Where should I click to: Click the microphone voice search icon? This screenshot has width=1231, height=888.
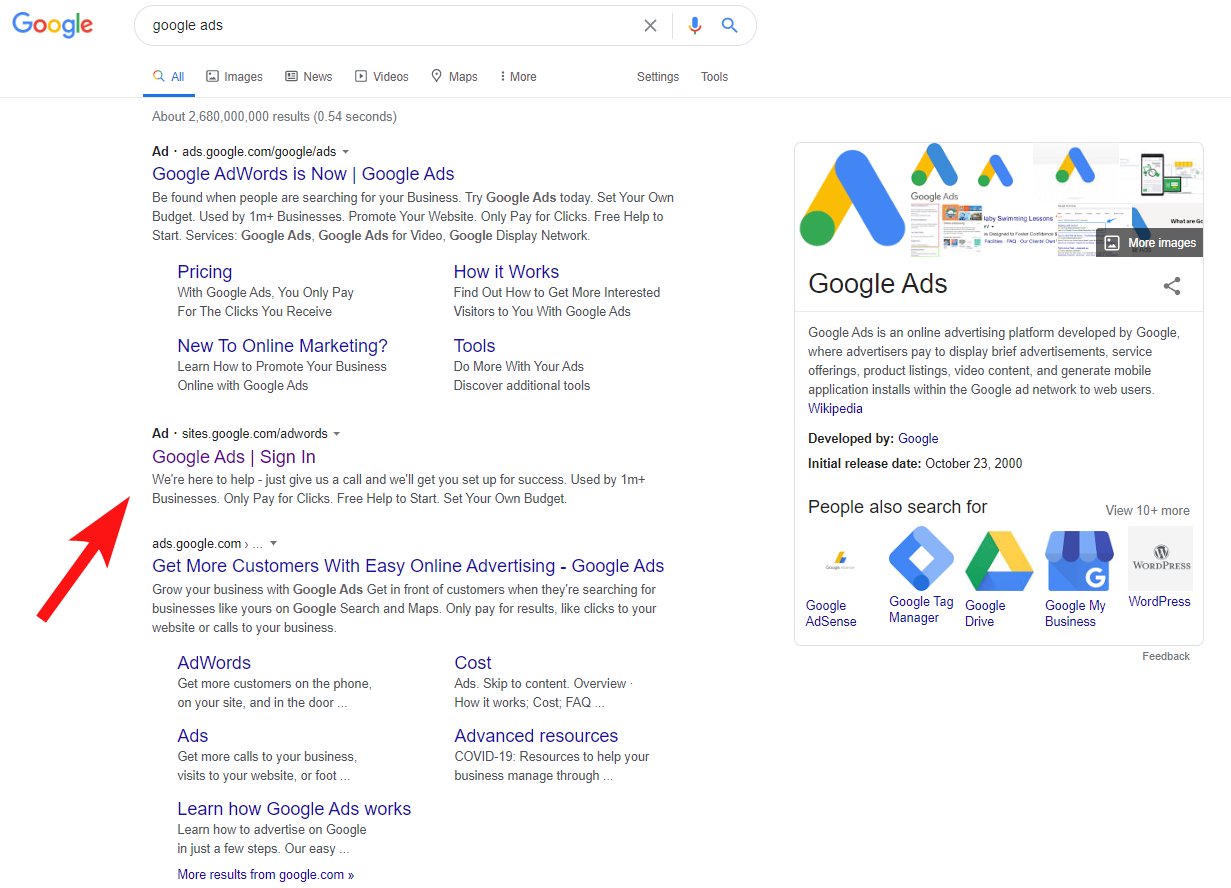(x=695, y=25)
